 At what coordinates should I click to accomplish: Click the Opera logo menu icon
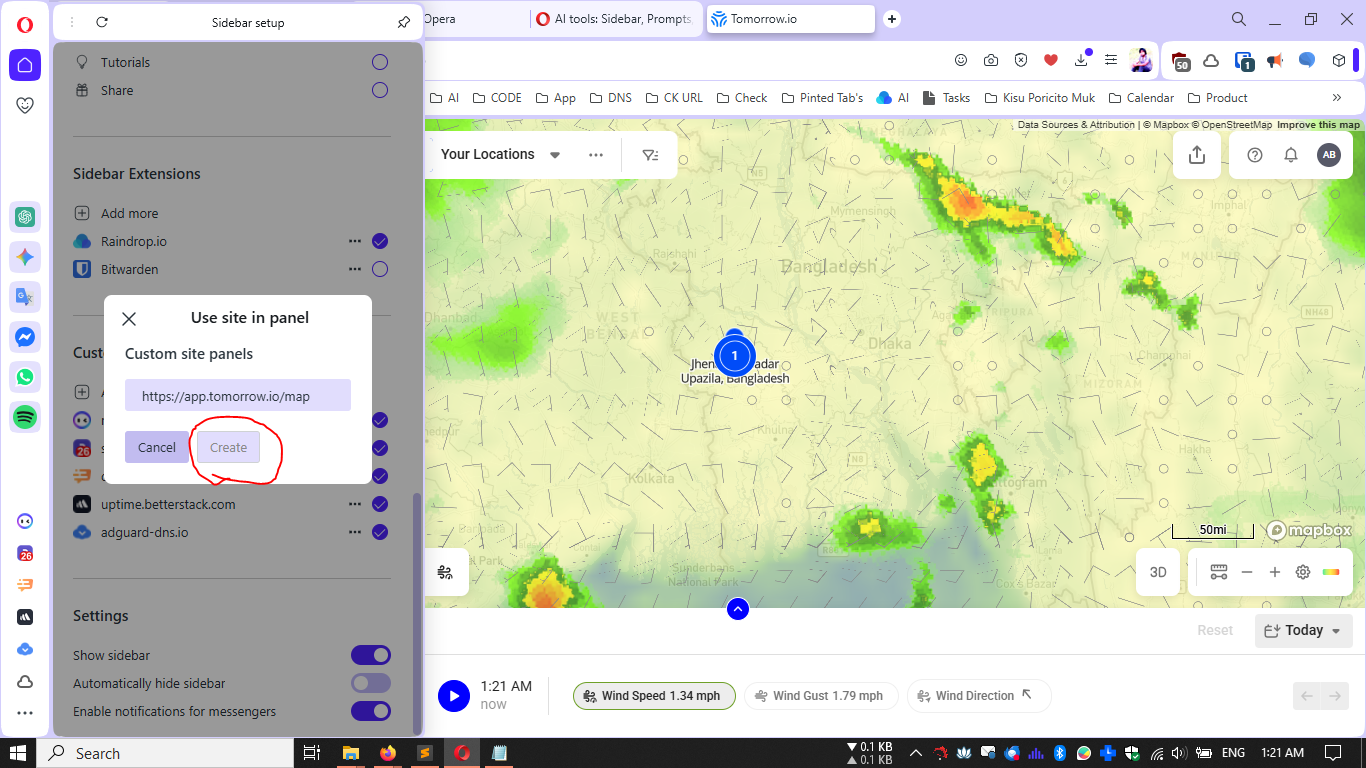coord(25,23)
